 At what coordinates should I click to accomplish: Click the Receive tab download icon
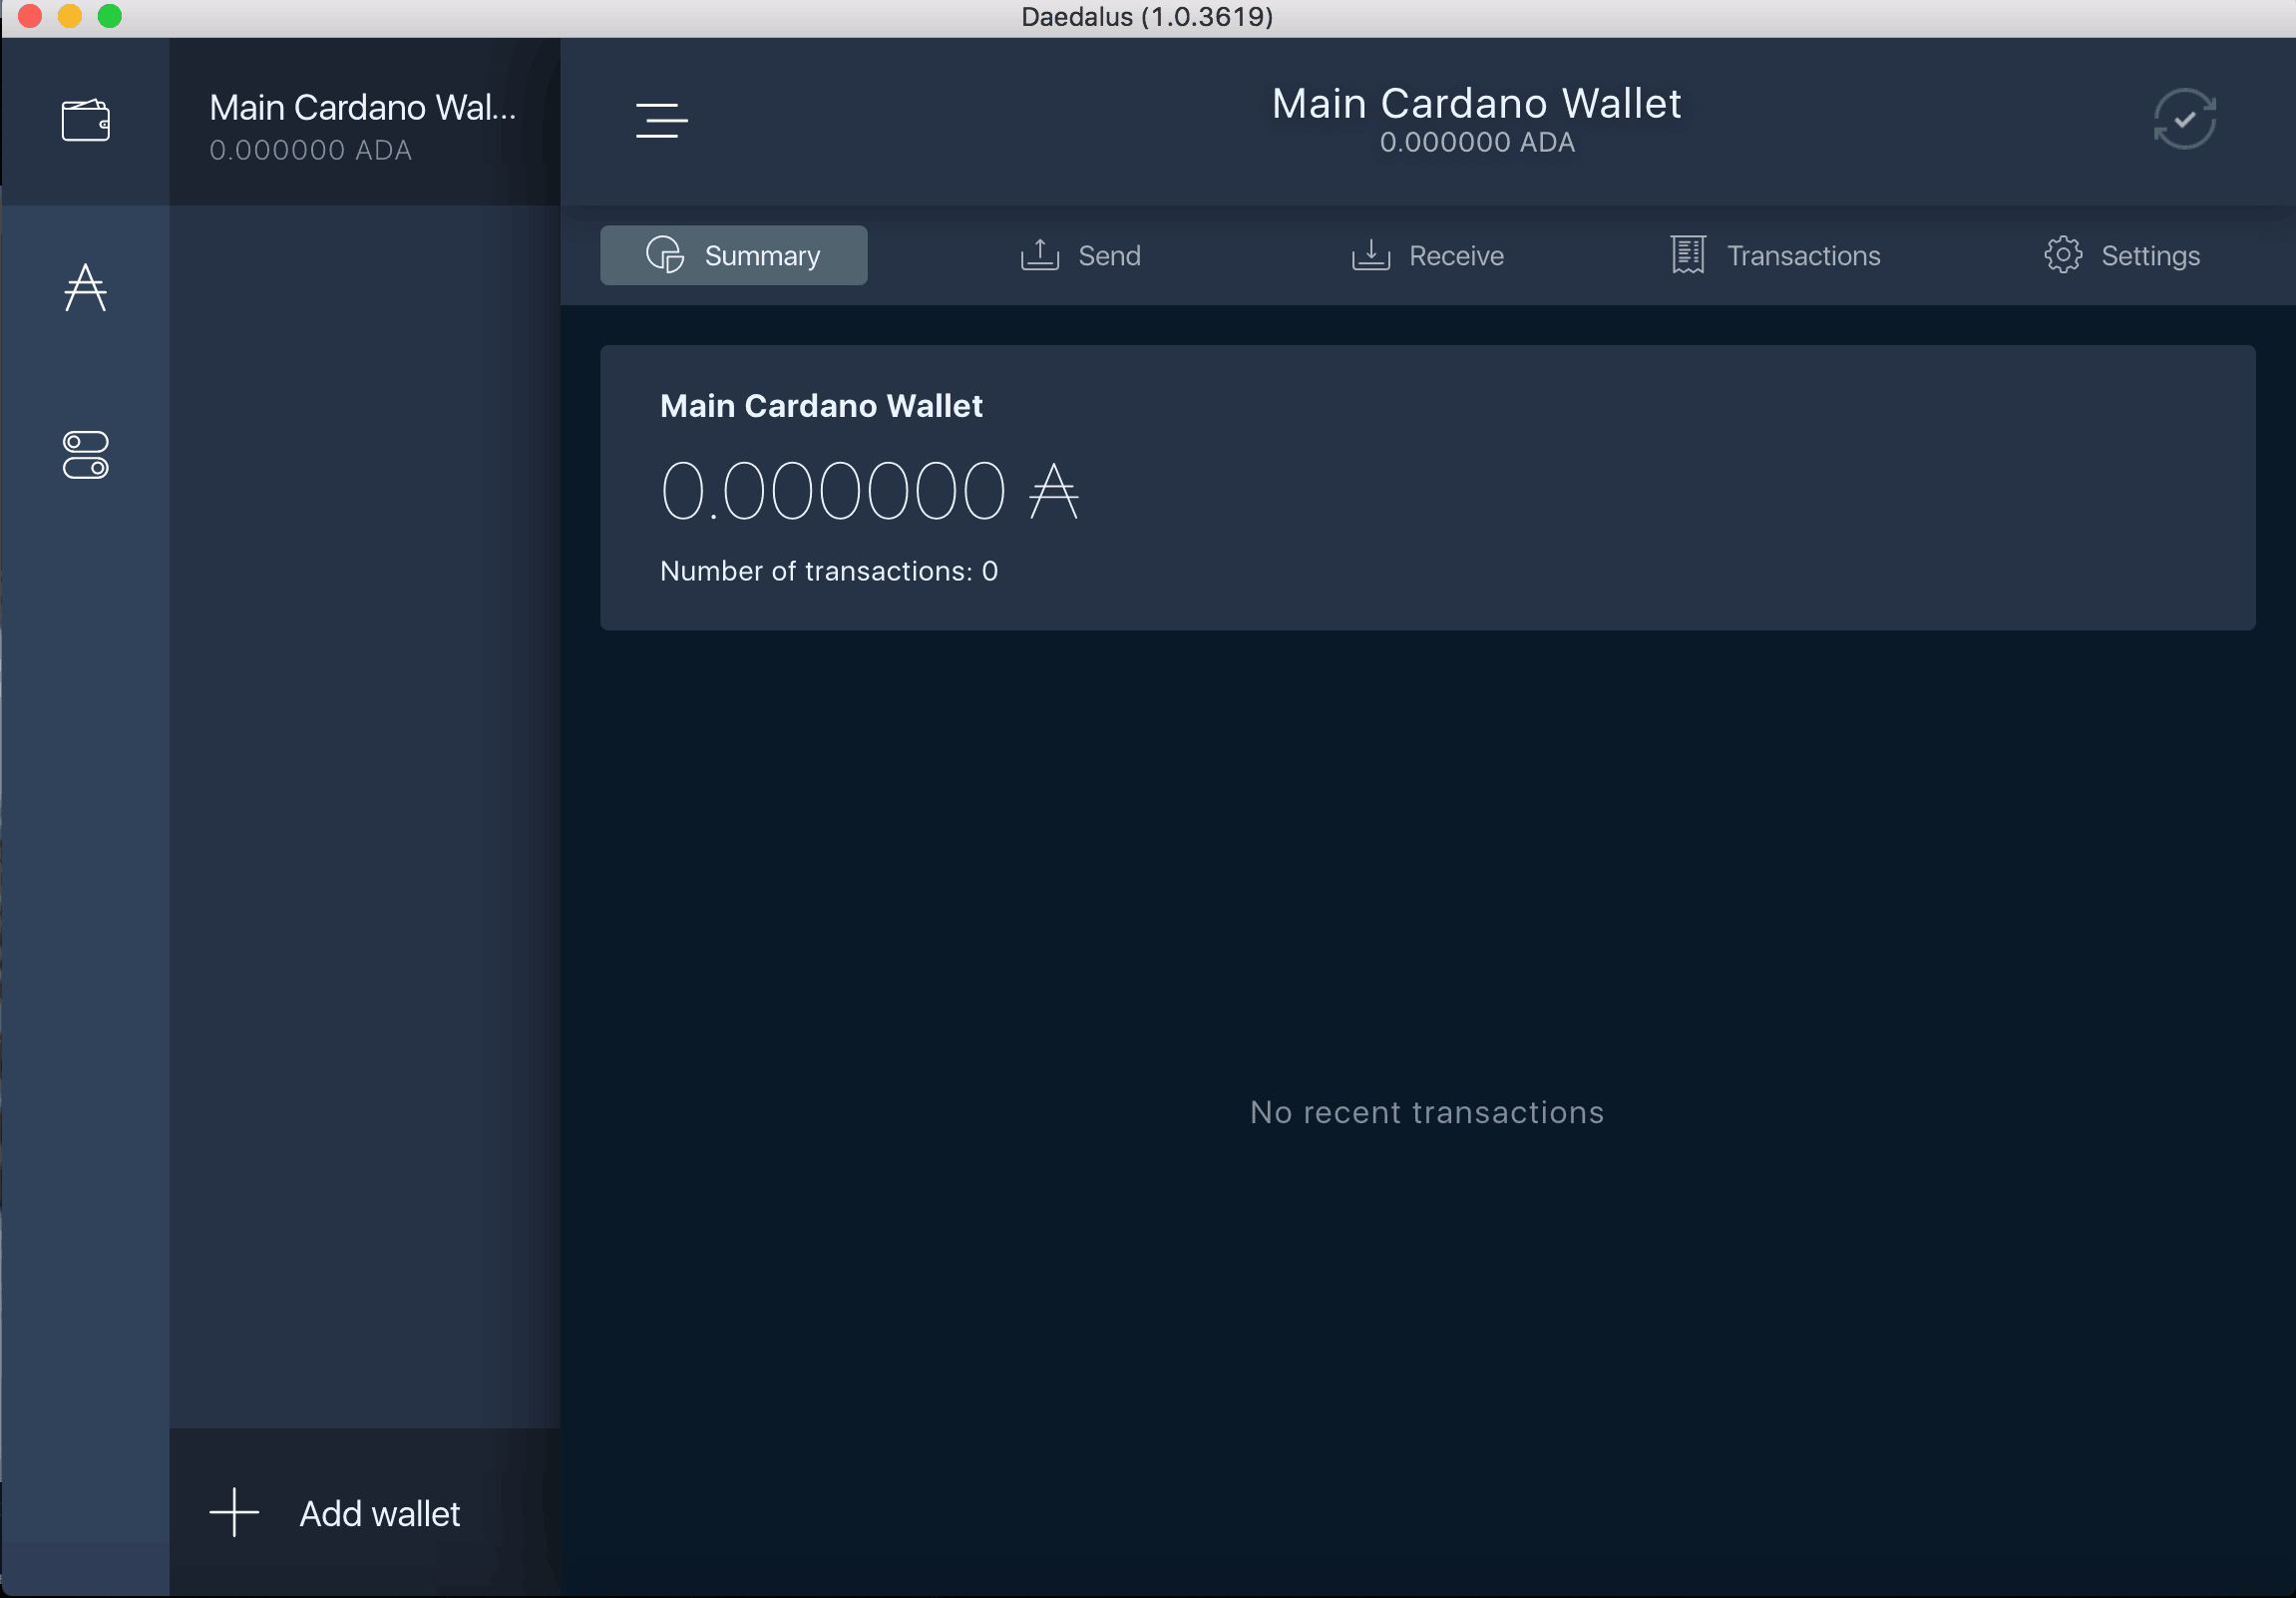1371,254
